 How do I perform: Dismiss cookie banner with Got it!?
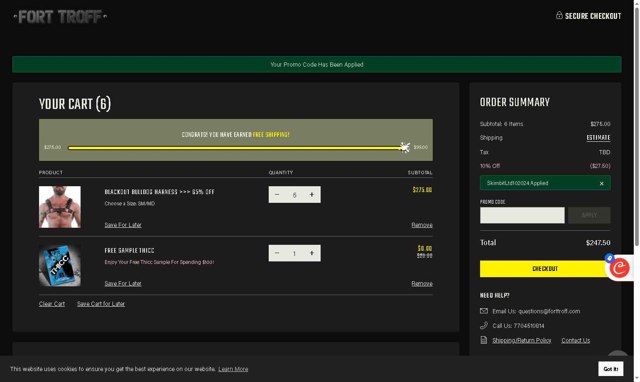[x=611, y=369]
